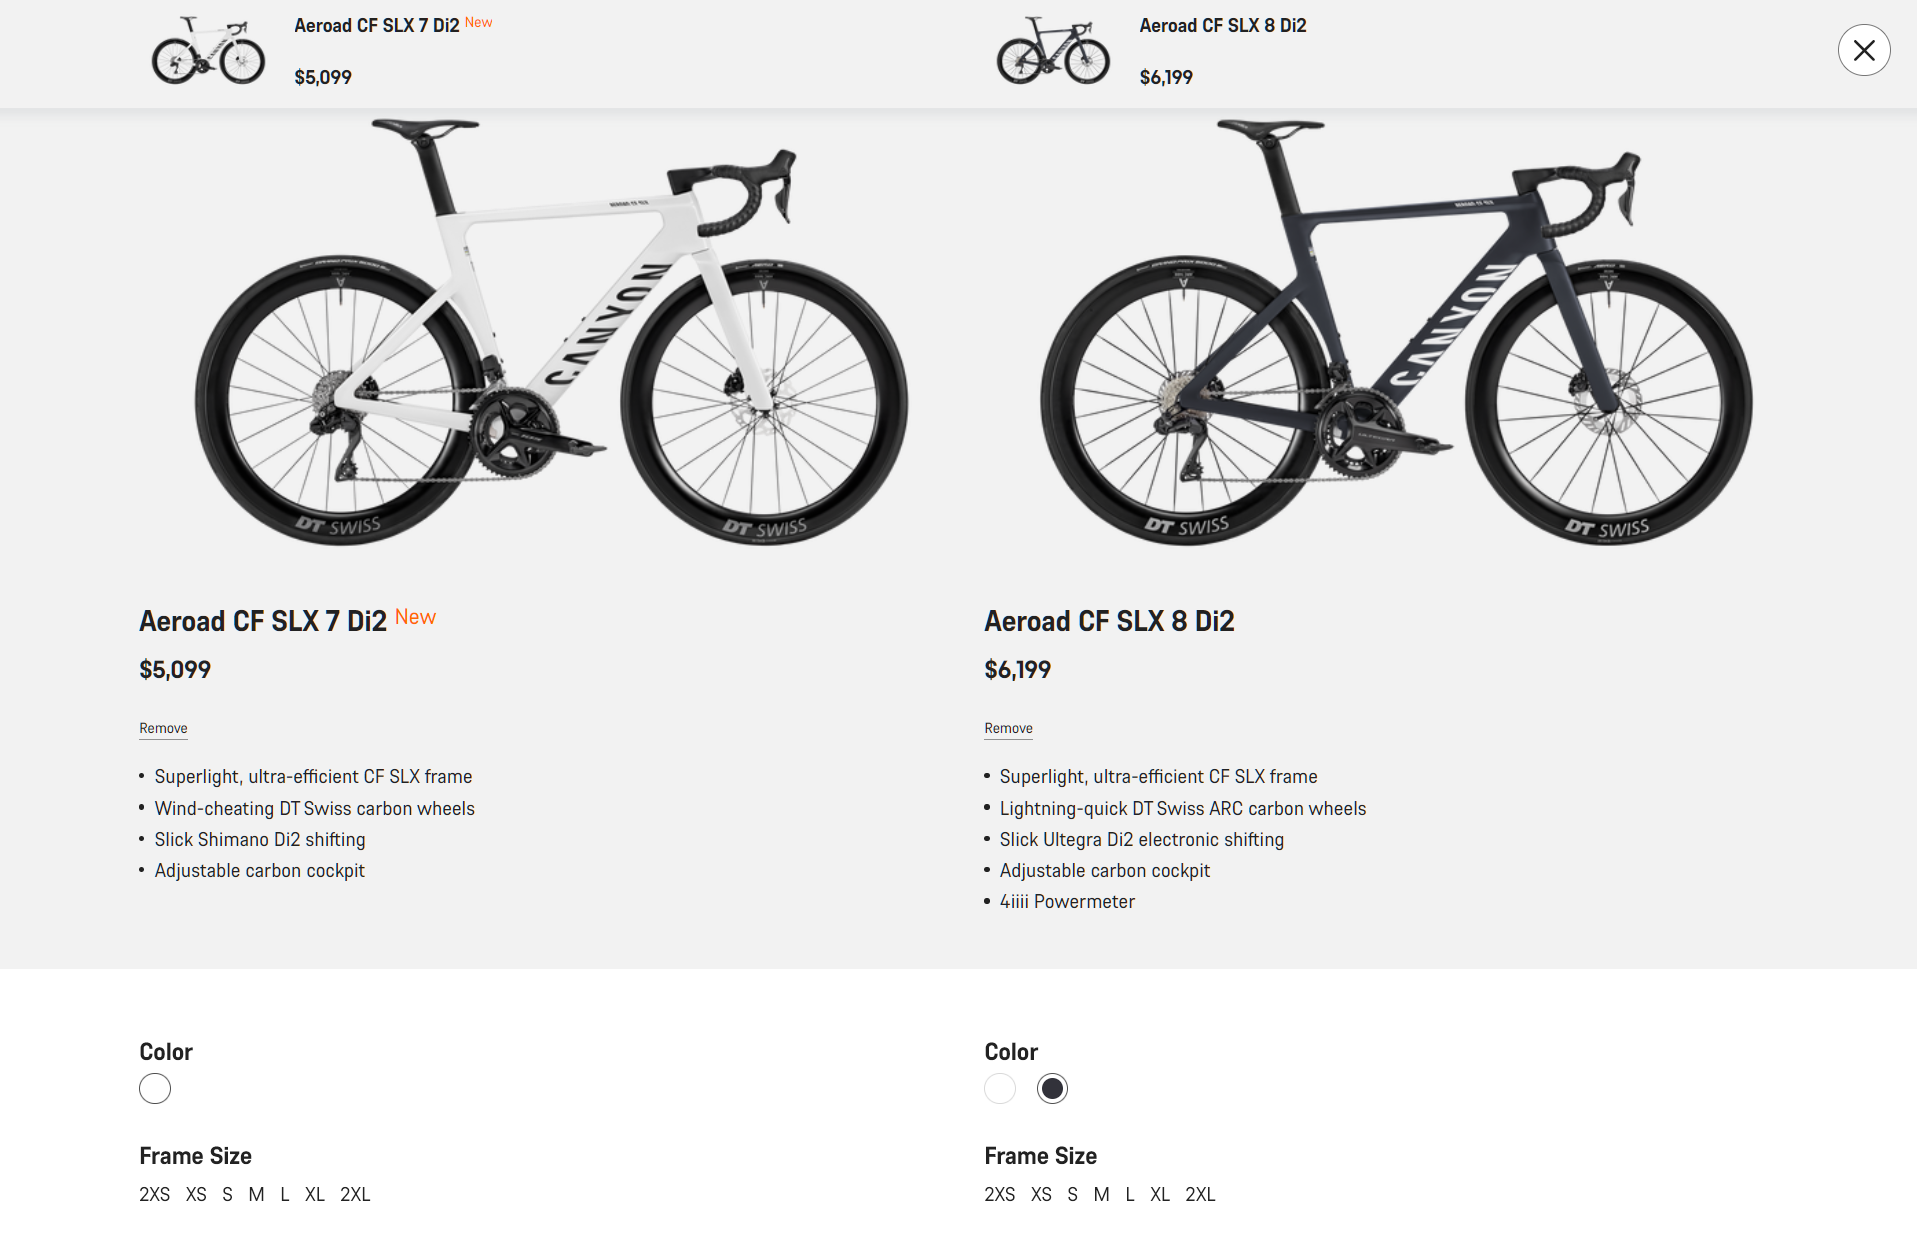The image size is (1917, 1235).
Task: Choose frame size XL for SLX 8 Di2
Action: (1160, 1194)
